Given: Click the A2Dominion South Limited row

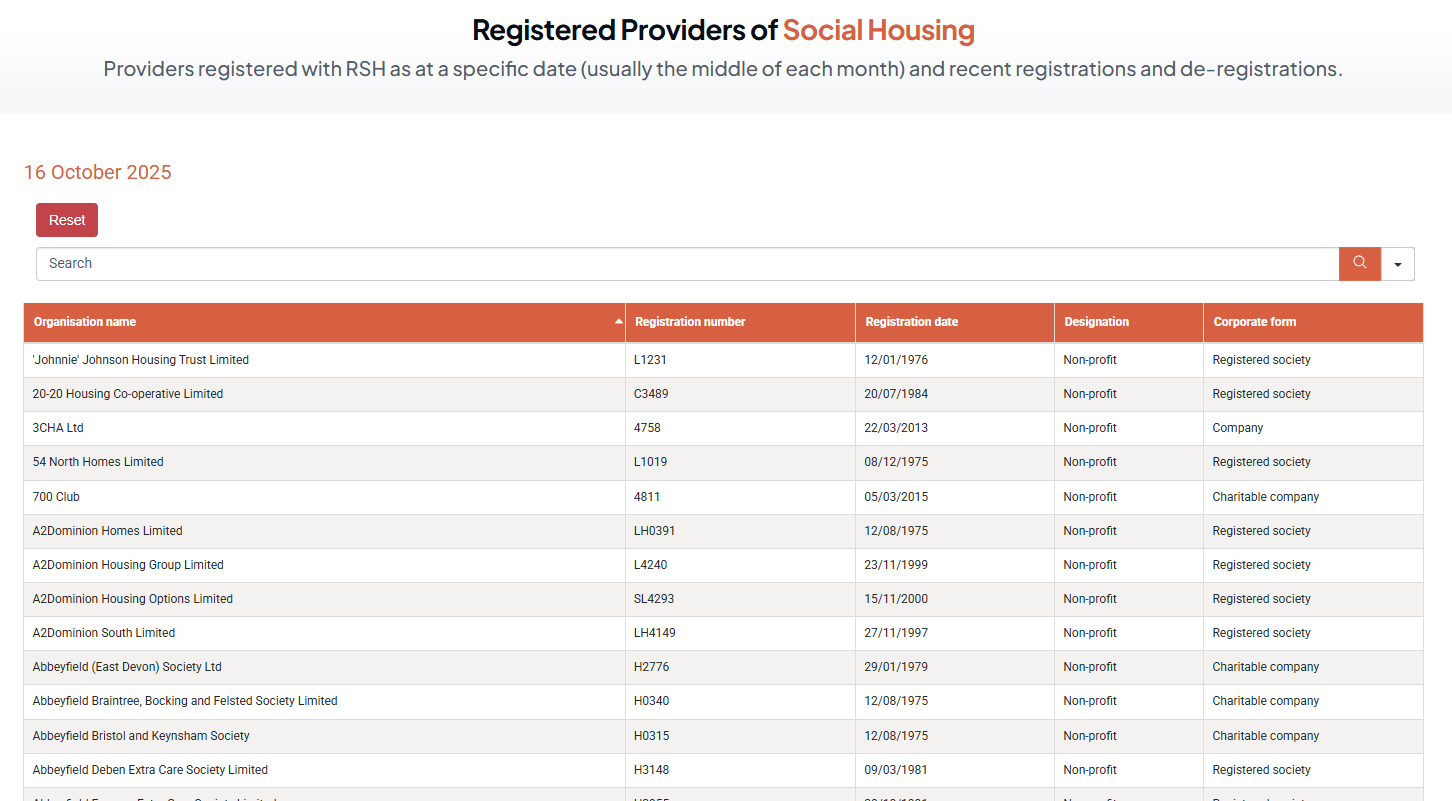Looking at the screenshot, I should [103, 633].
